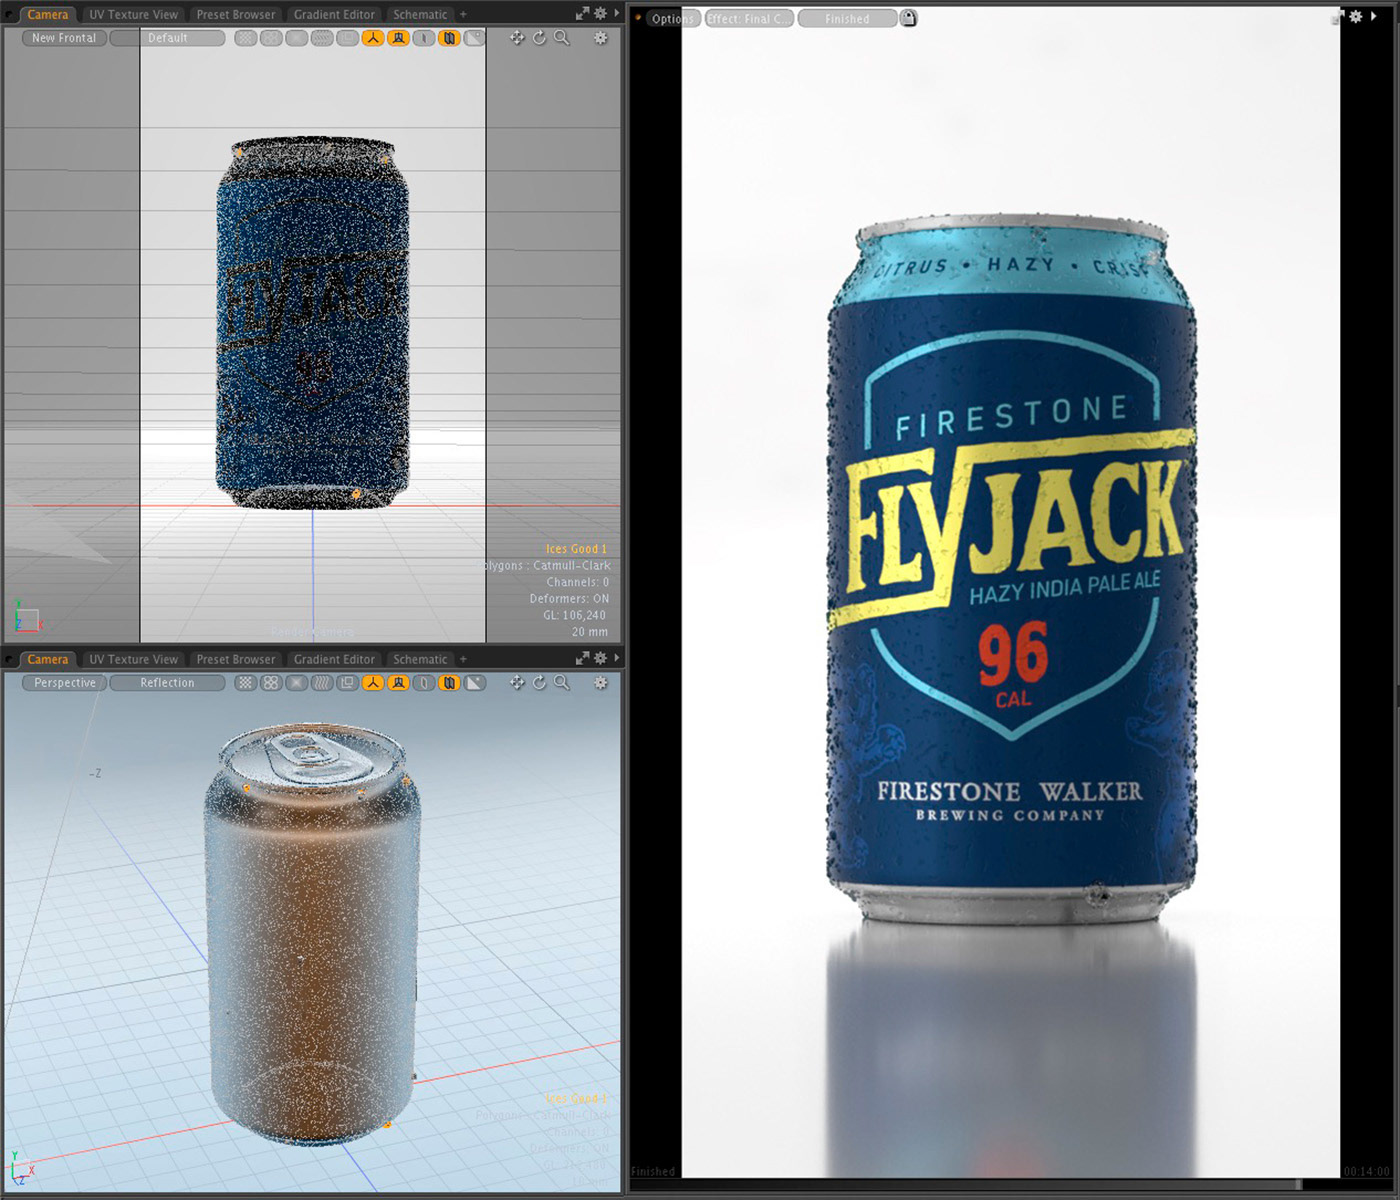Click the X-square icon in Perspective viewport toolbar
The height and width of the screenshot is (1200, 1400).
[297, 683]
